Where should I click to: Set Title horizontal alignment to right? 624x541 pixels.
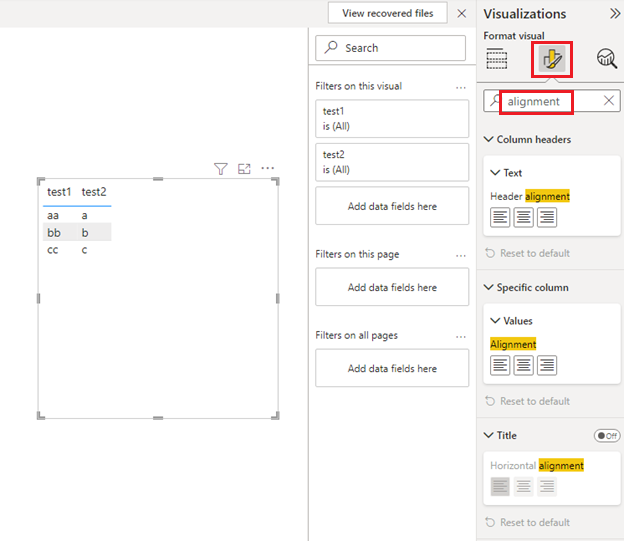coord(547,486)
